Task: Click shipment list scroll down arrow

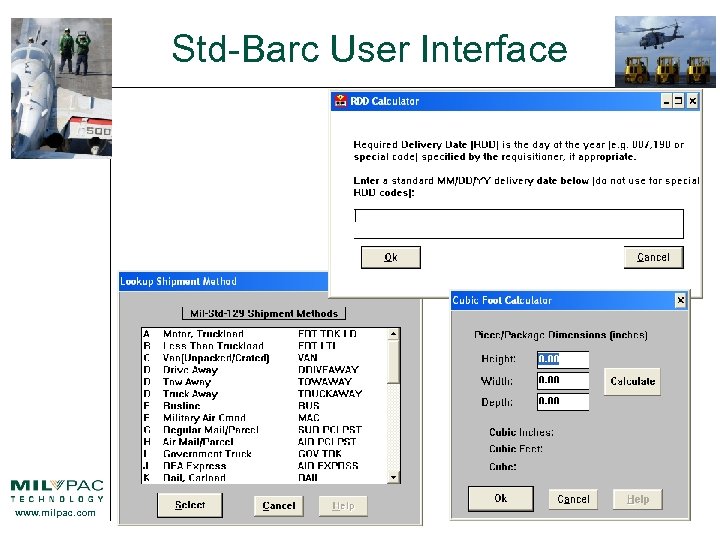Action: [394, 478]
